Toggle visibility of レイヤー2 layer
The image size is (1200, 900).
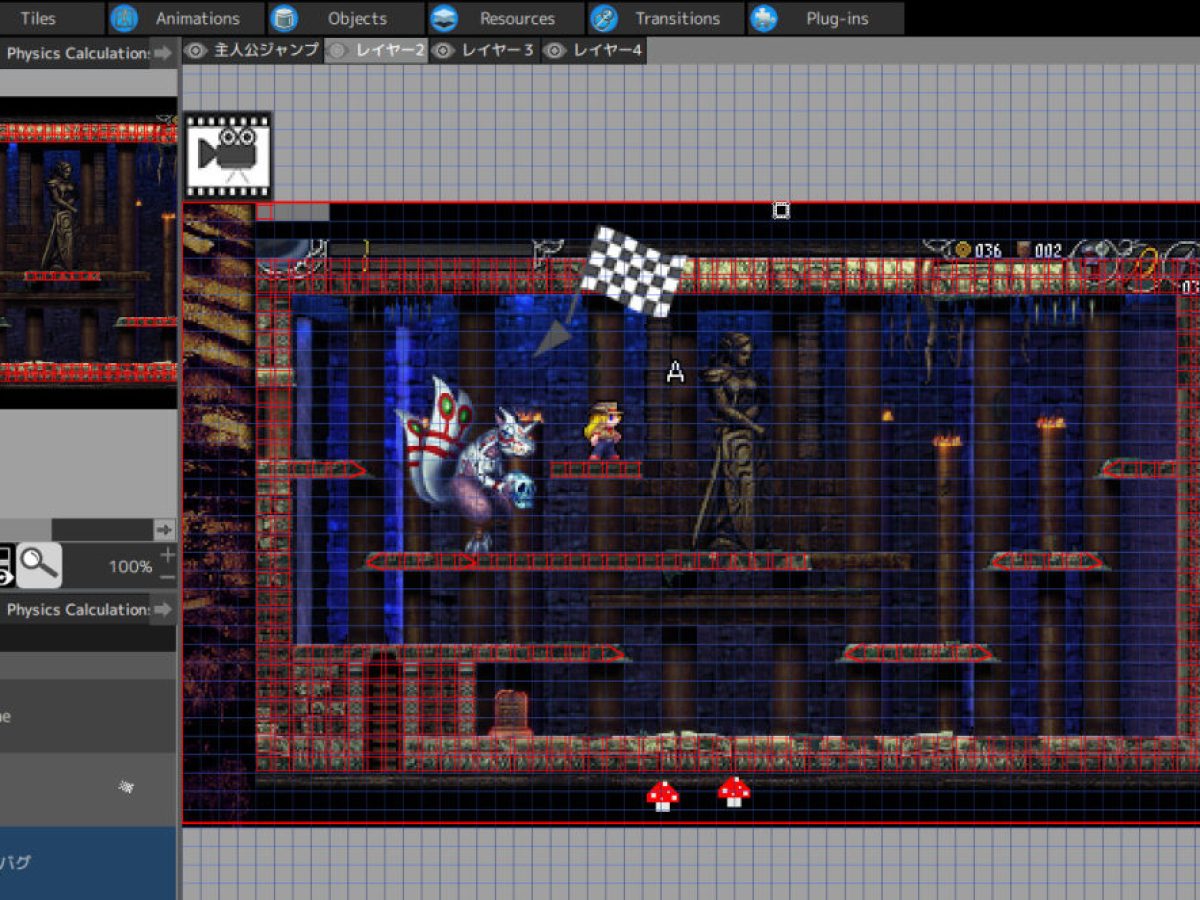click(340, 50)
